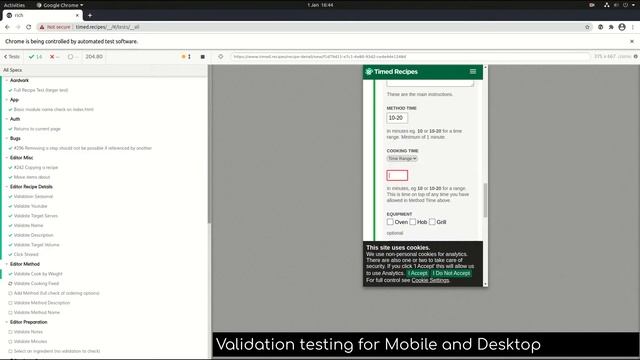
Task: Click the I Do Not Accept button
Action: pyautogui.click(x=451, y=273)
